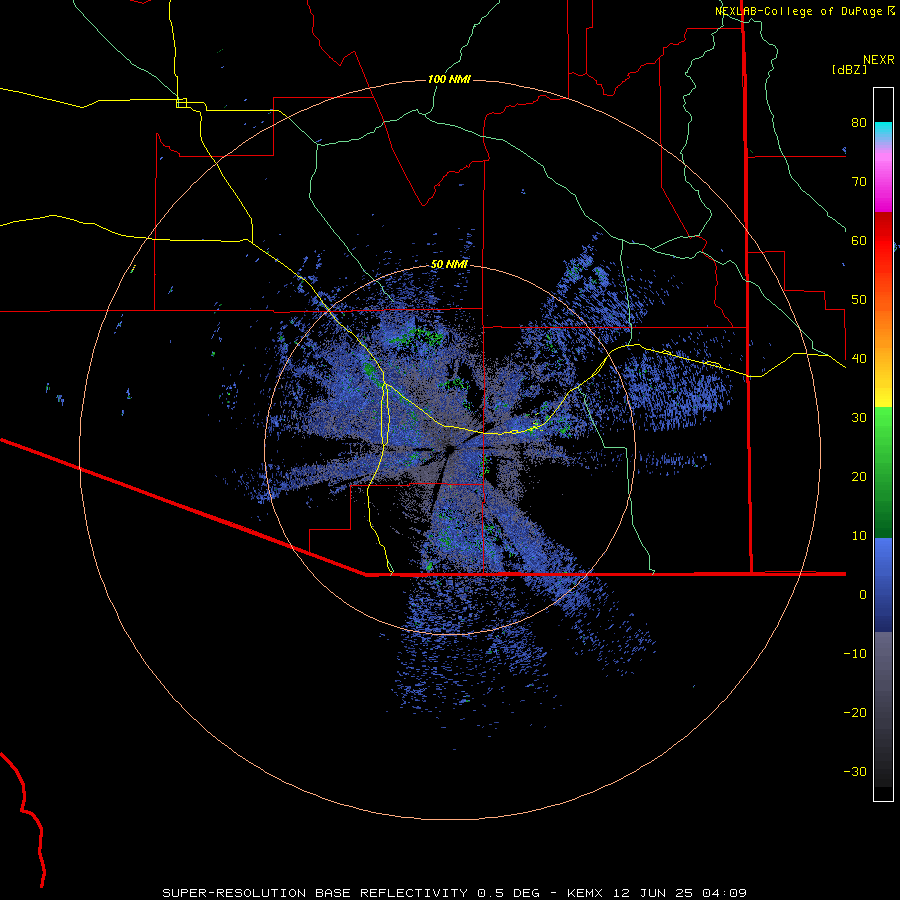
Task: Click the blue segment of the reflectivity color bar
Action: click(x=883, y=585)
